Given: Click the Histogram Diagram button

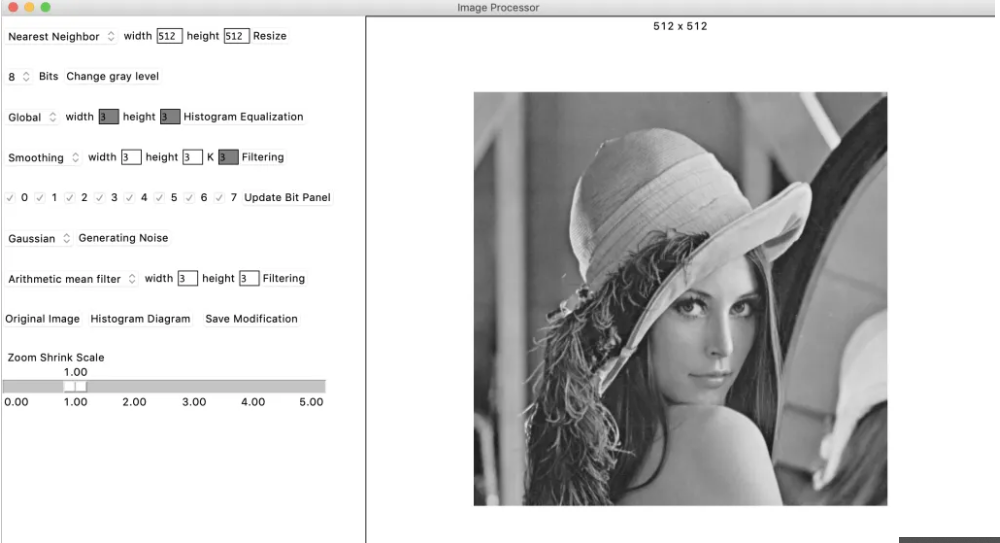Looking at the screenshot, I should click(x=140, y=319).
